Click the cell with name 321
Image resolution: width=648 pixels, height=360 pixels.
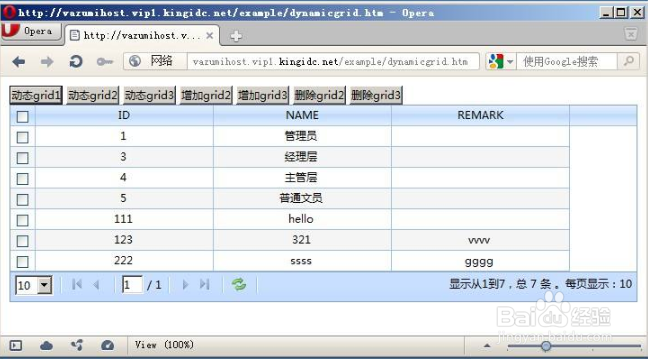click(302, 240)
